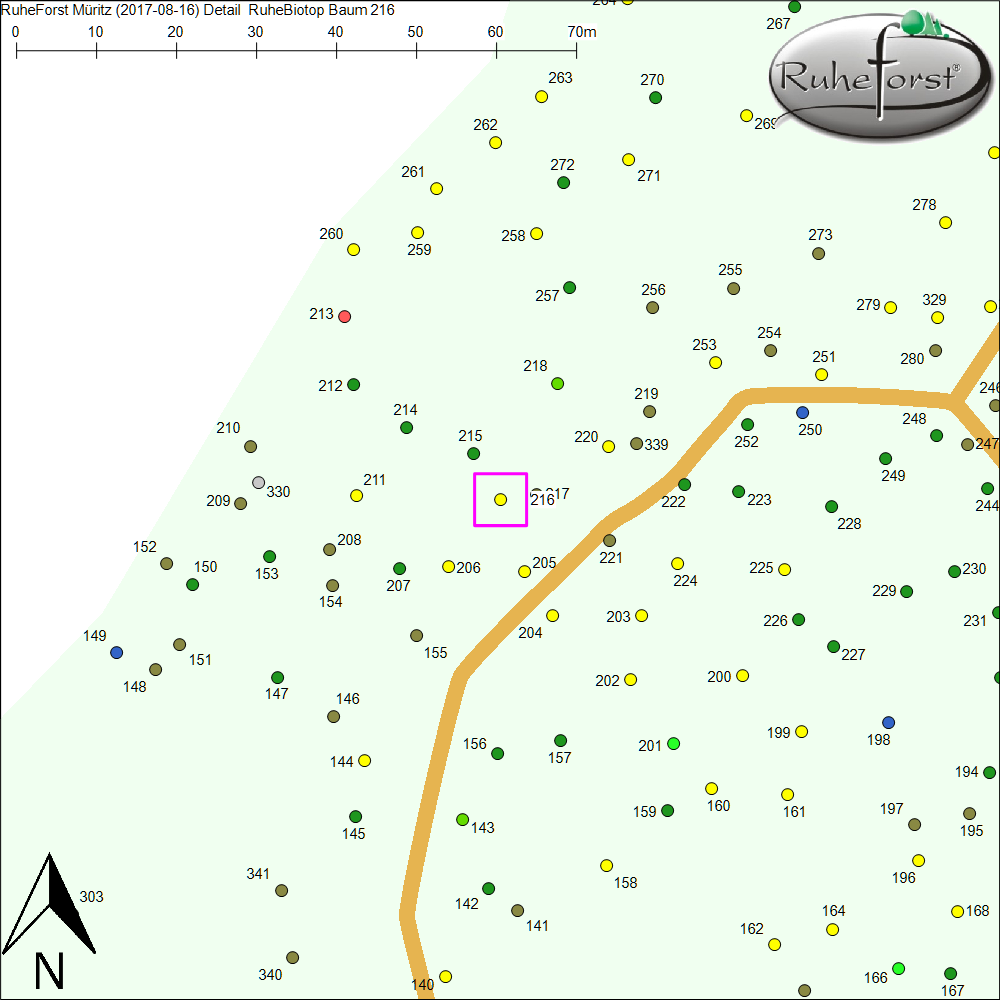1000x1000 pixels.
Task: Click the red tree marker 213
Action: 345,317
